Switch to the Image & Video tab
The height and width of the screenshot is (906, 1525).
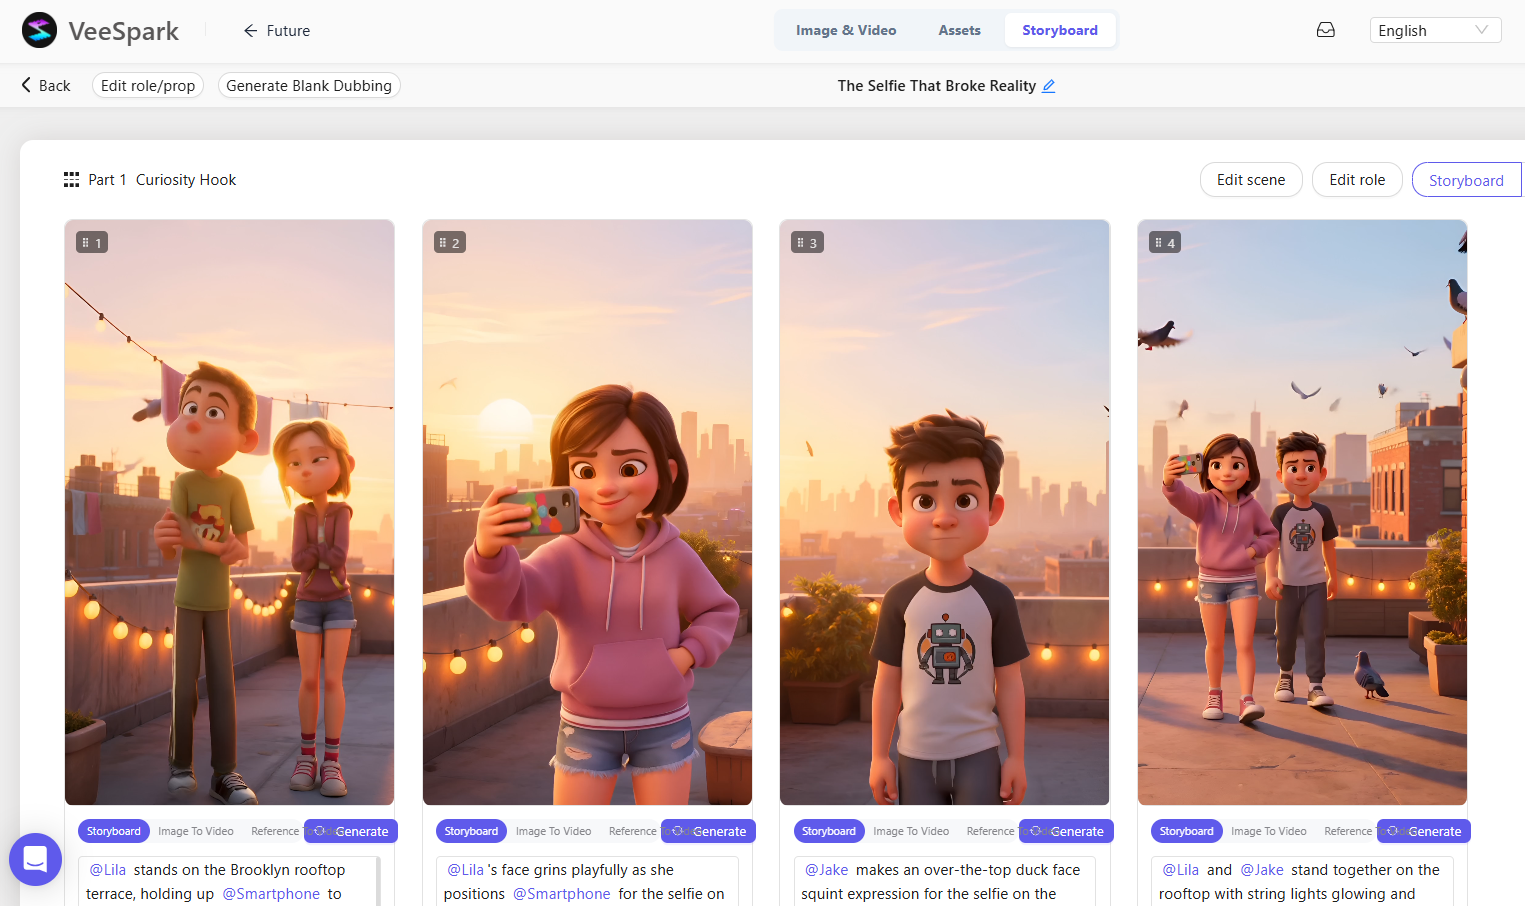(845, 30)
